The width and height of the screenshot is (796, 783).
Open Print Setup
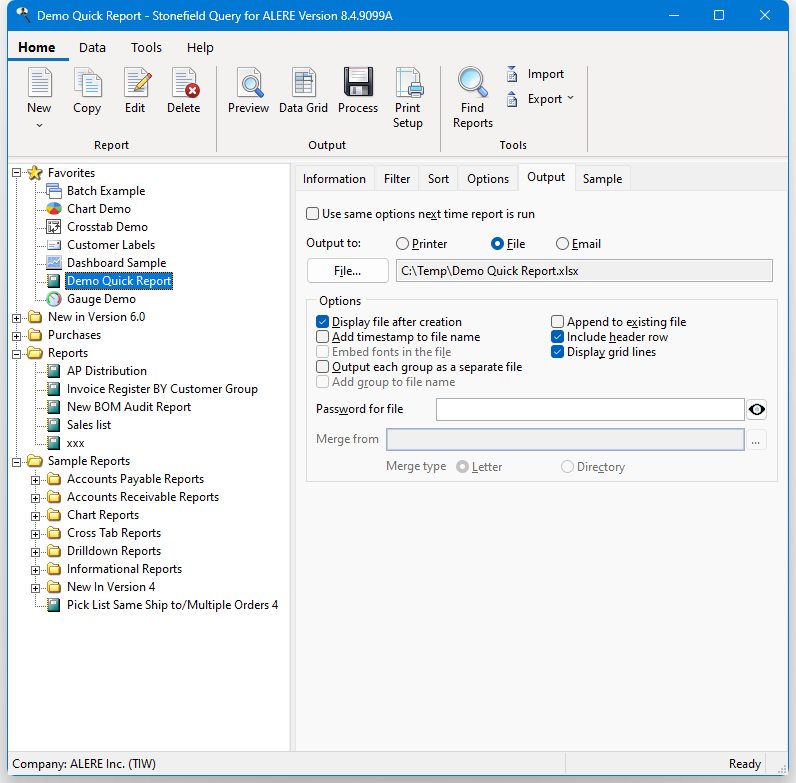[408, 97]
